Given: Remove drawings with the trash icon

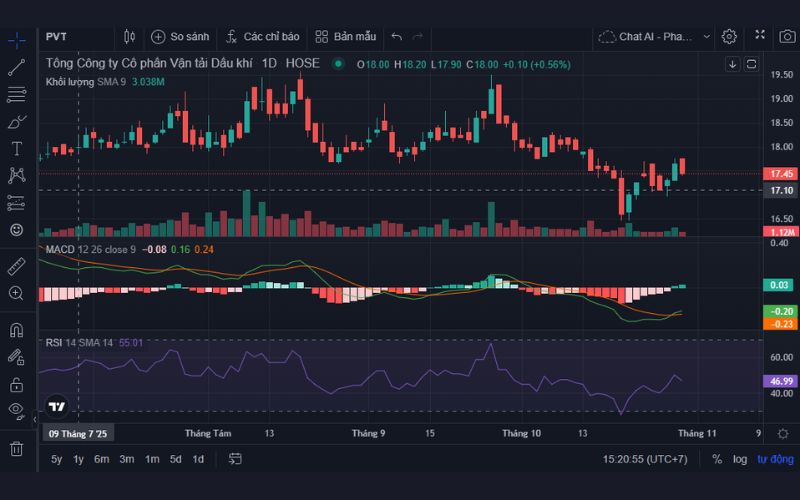Looking at the screenshot, I should click(x=16, y=448).
